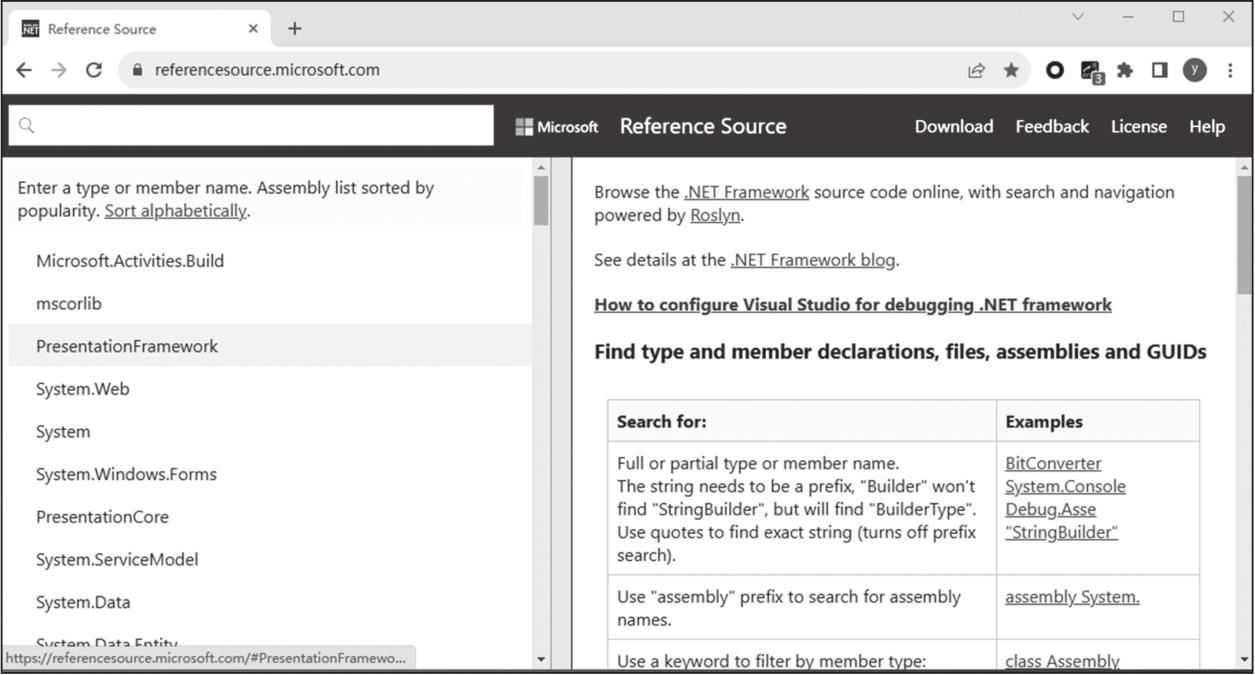Maximize the browser window
Screen dimensions: 1255x675
(1179, 16)
